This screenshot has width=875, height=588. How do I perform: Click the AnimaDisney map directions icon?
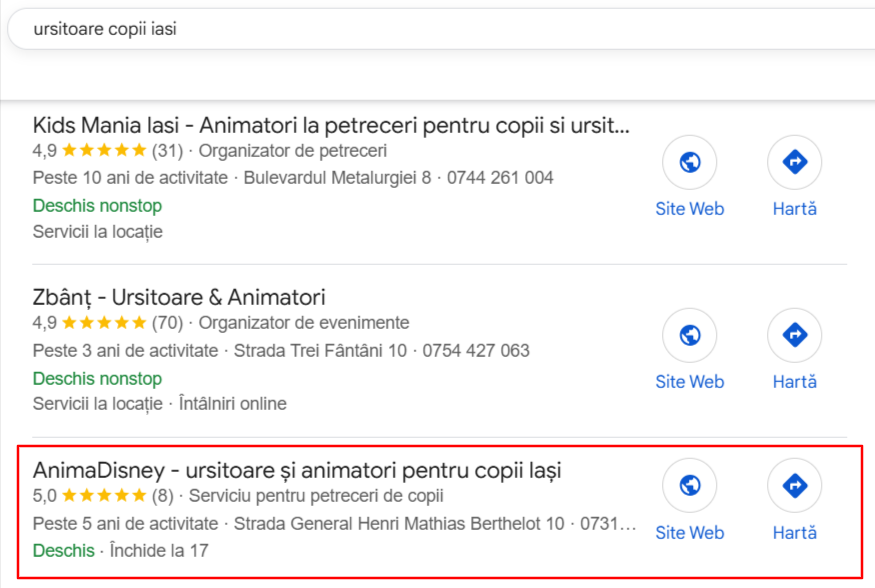pyautogui.click(x=795, y=485)
